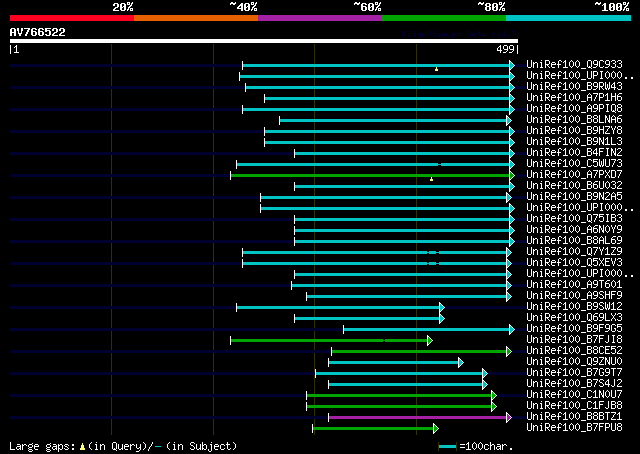Select hit label UniRef100_B8AL69

[x=574, y=241]
